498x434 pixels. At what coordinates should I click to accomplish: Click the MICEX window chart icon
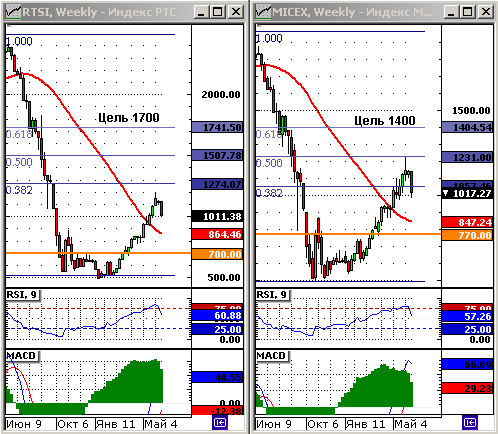263,12
